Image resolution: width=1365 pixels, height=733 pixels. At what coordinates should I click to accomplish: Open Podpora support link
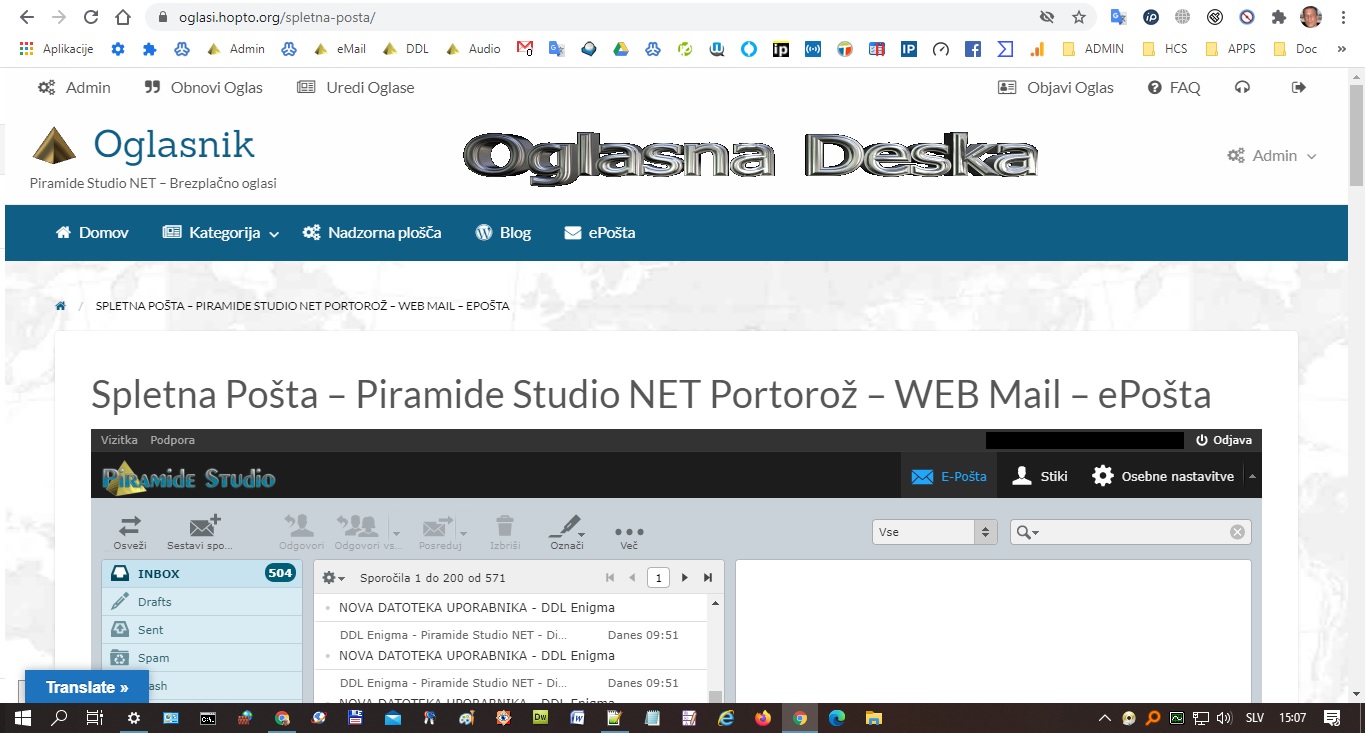coord(172,440)
